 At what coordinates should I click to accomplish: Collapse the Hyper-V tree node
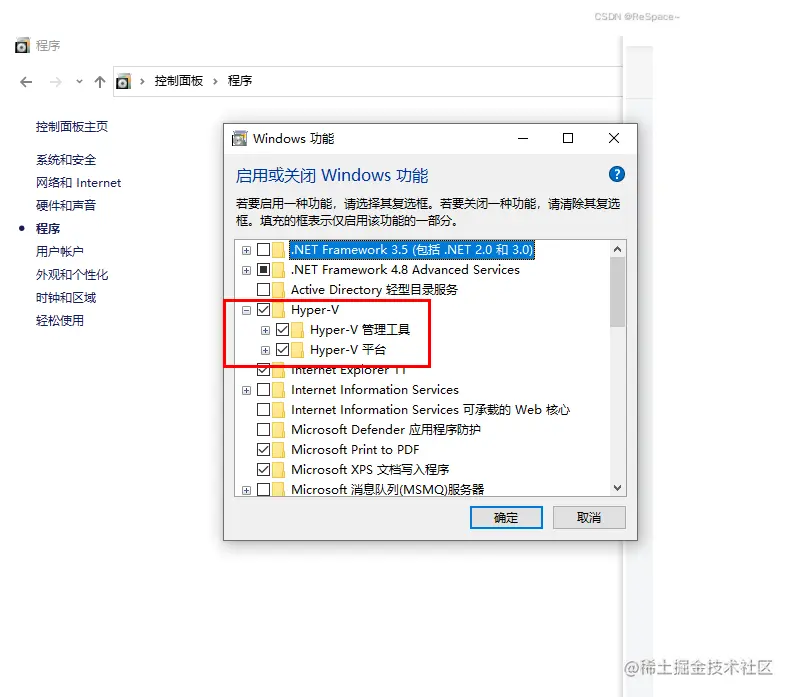point(246,310)
